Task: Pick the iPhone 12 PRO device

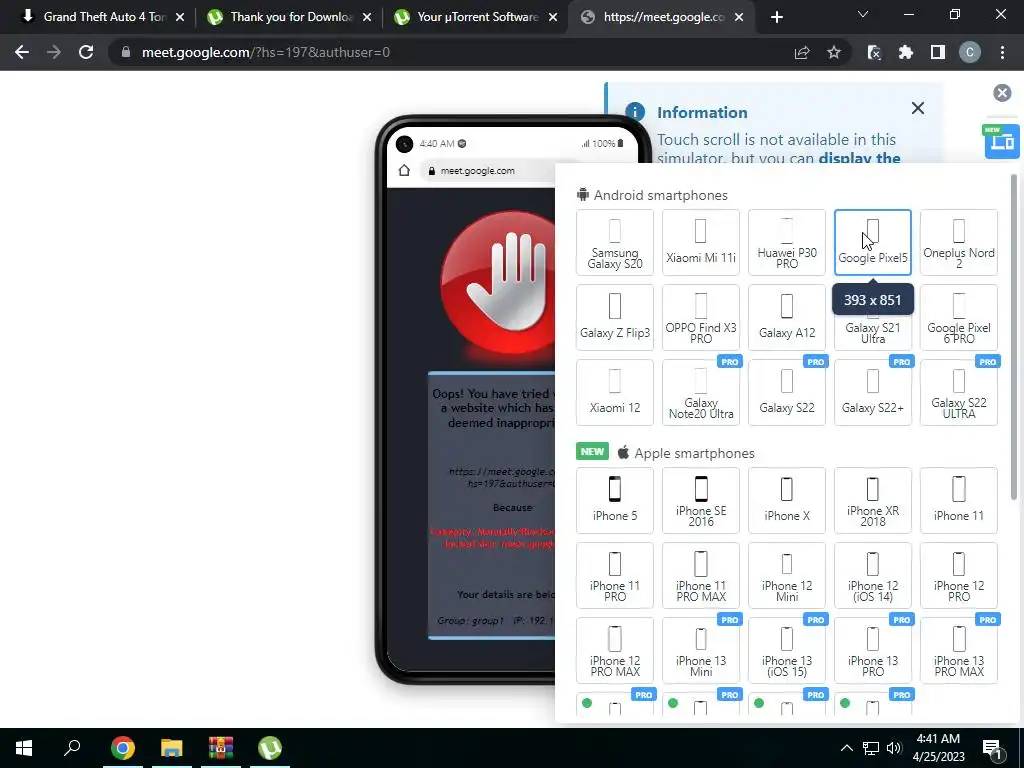Action: tap(959, 575)
